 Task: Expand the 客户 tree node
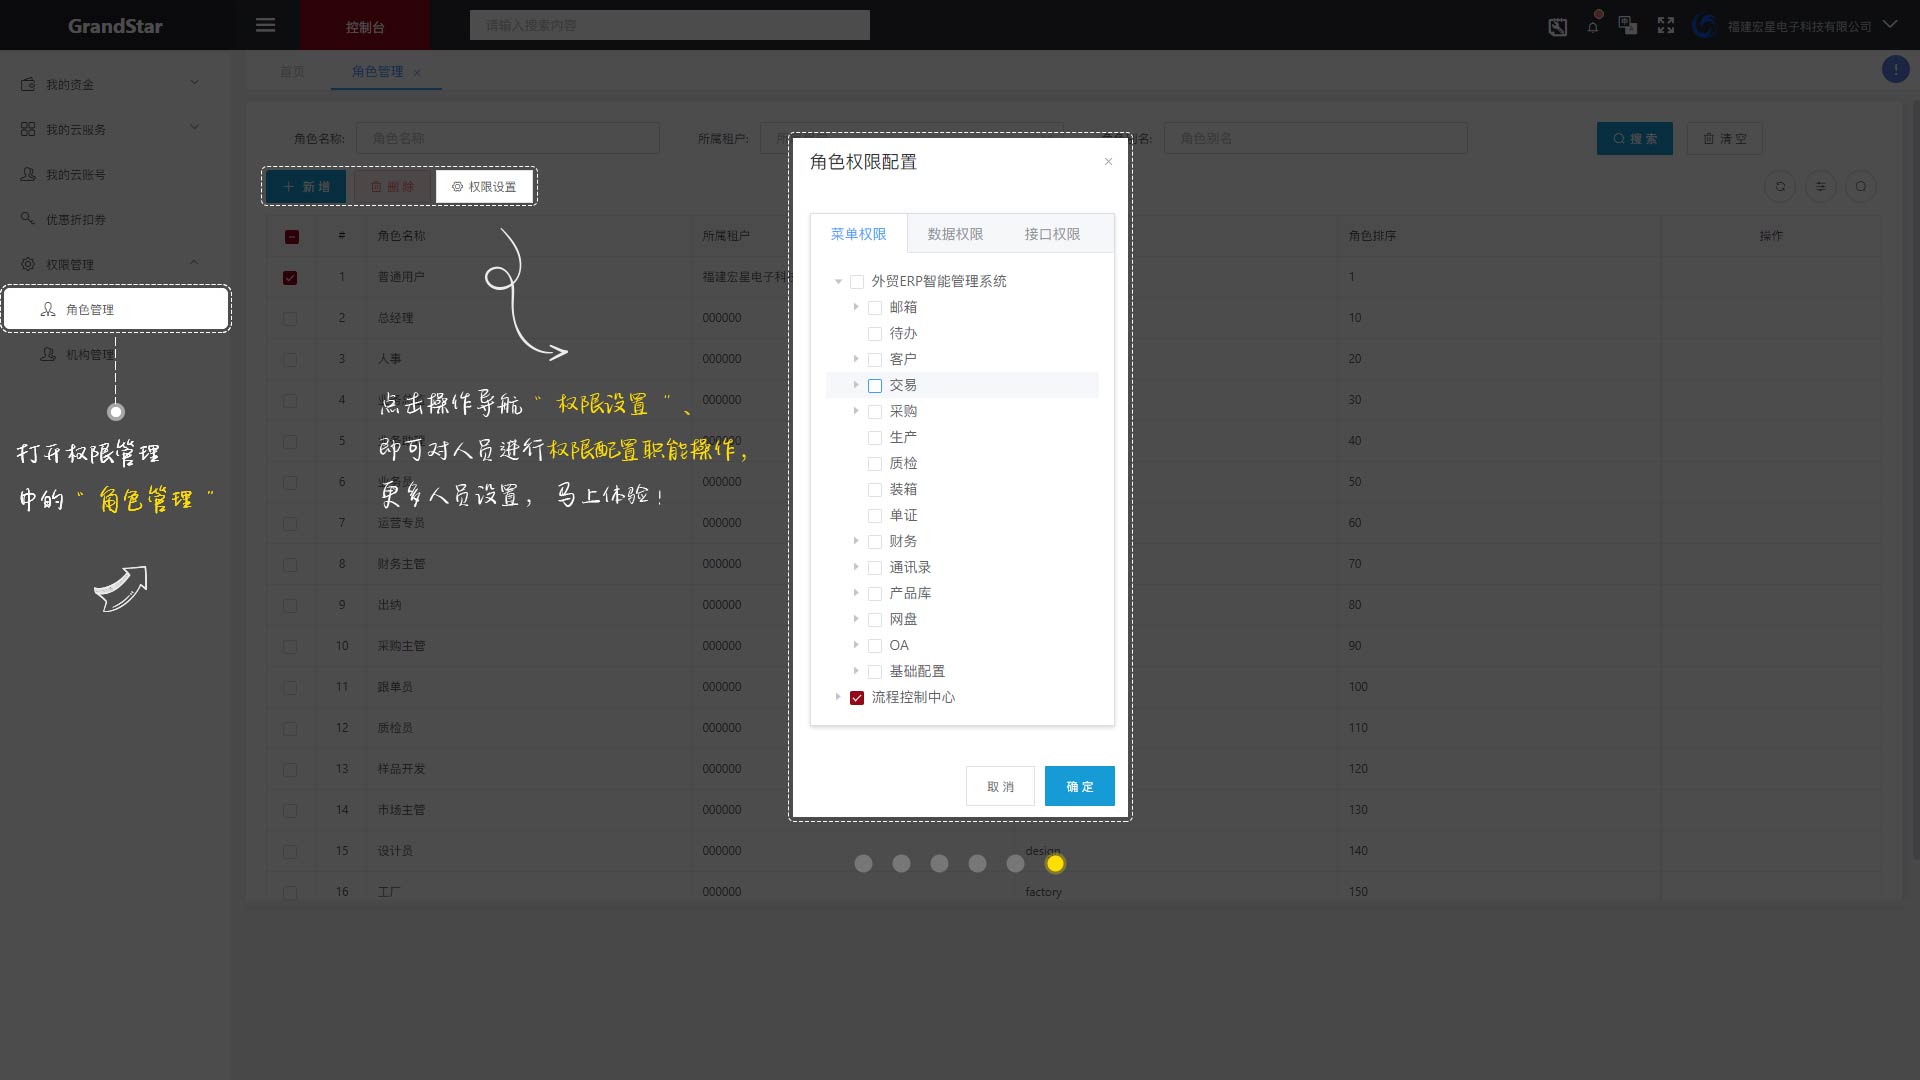tap(856, 359)
